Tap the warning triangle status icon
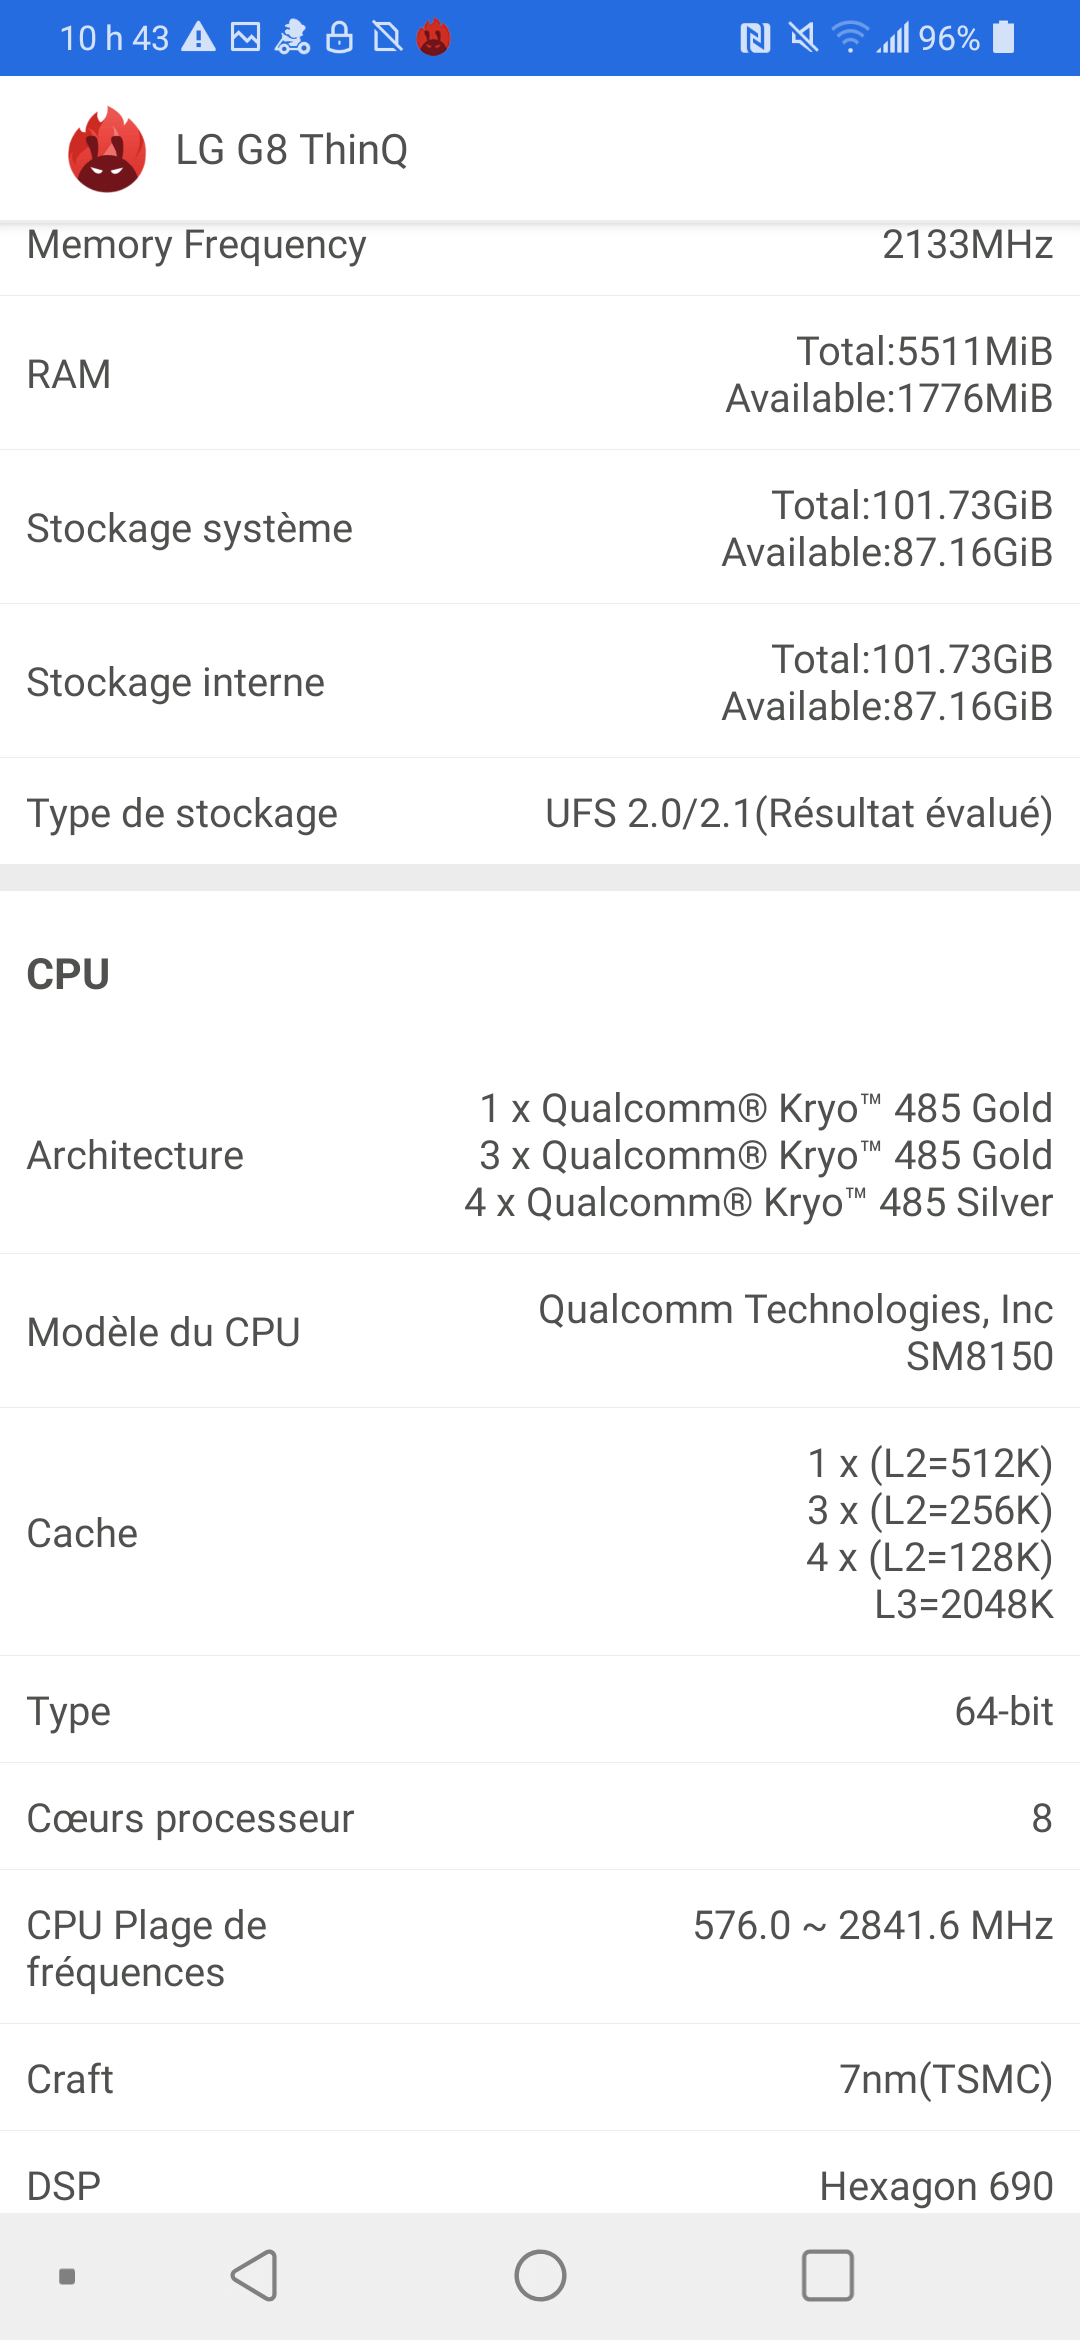The height and width of the screenshot is (2340, 1080). tap(198, 38)
